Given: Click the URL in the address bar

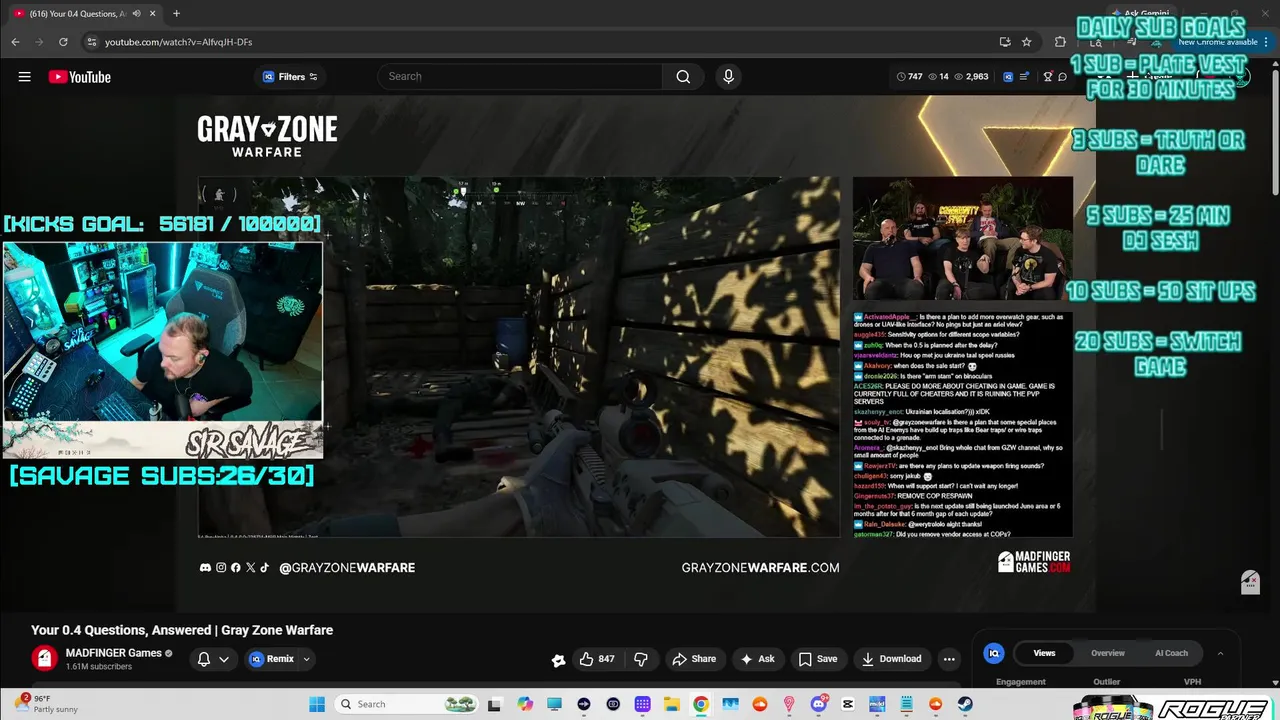Looking at the screenshot, I should point(178,42).
